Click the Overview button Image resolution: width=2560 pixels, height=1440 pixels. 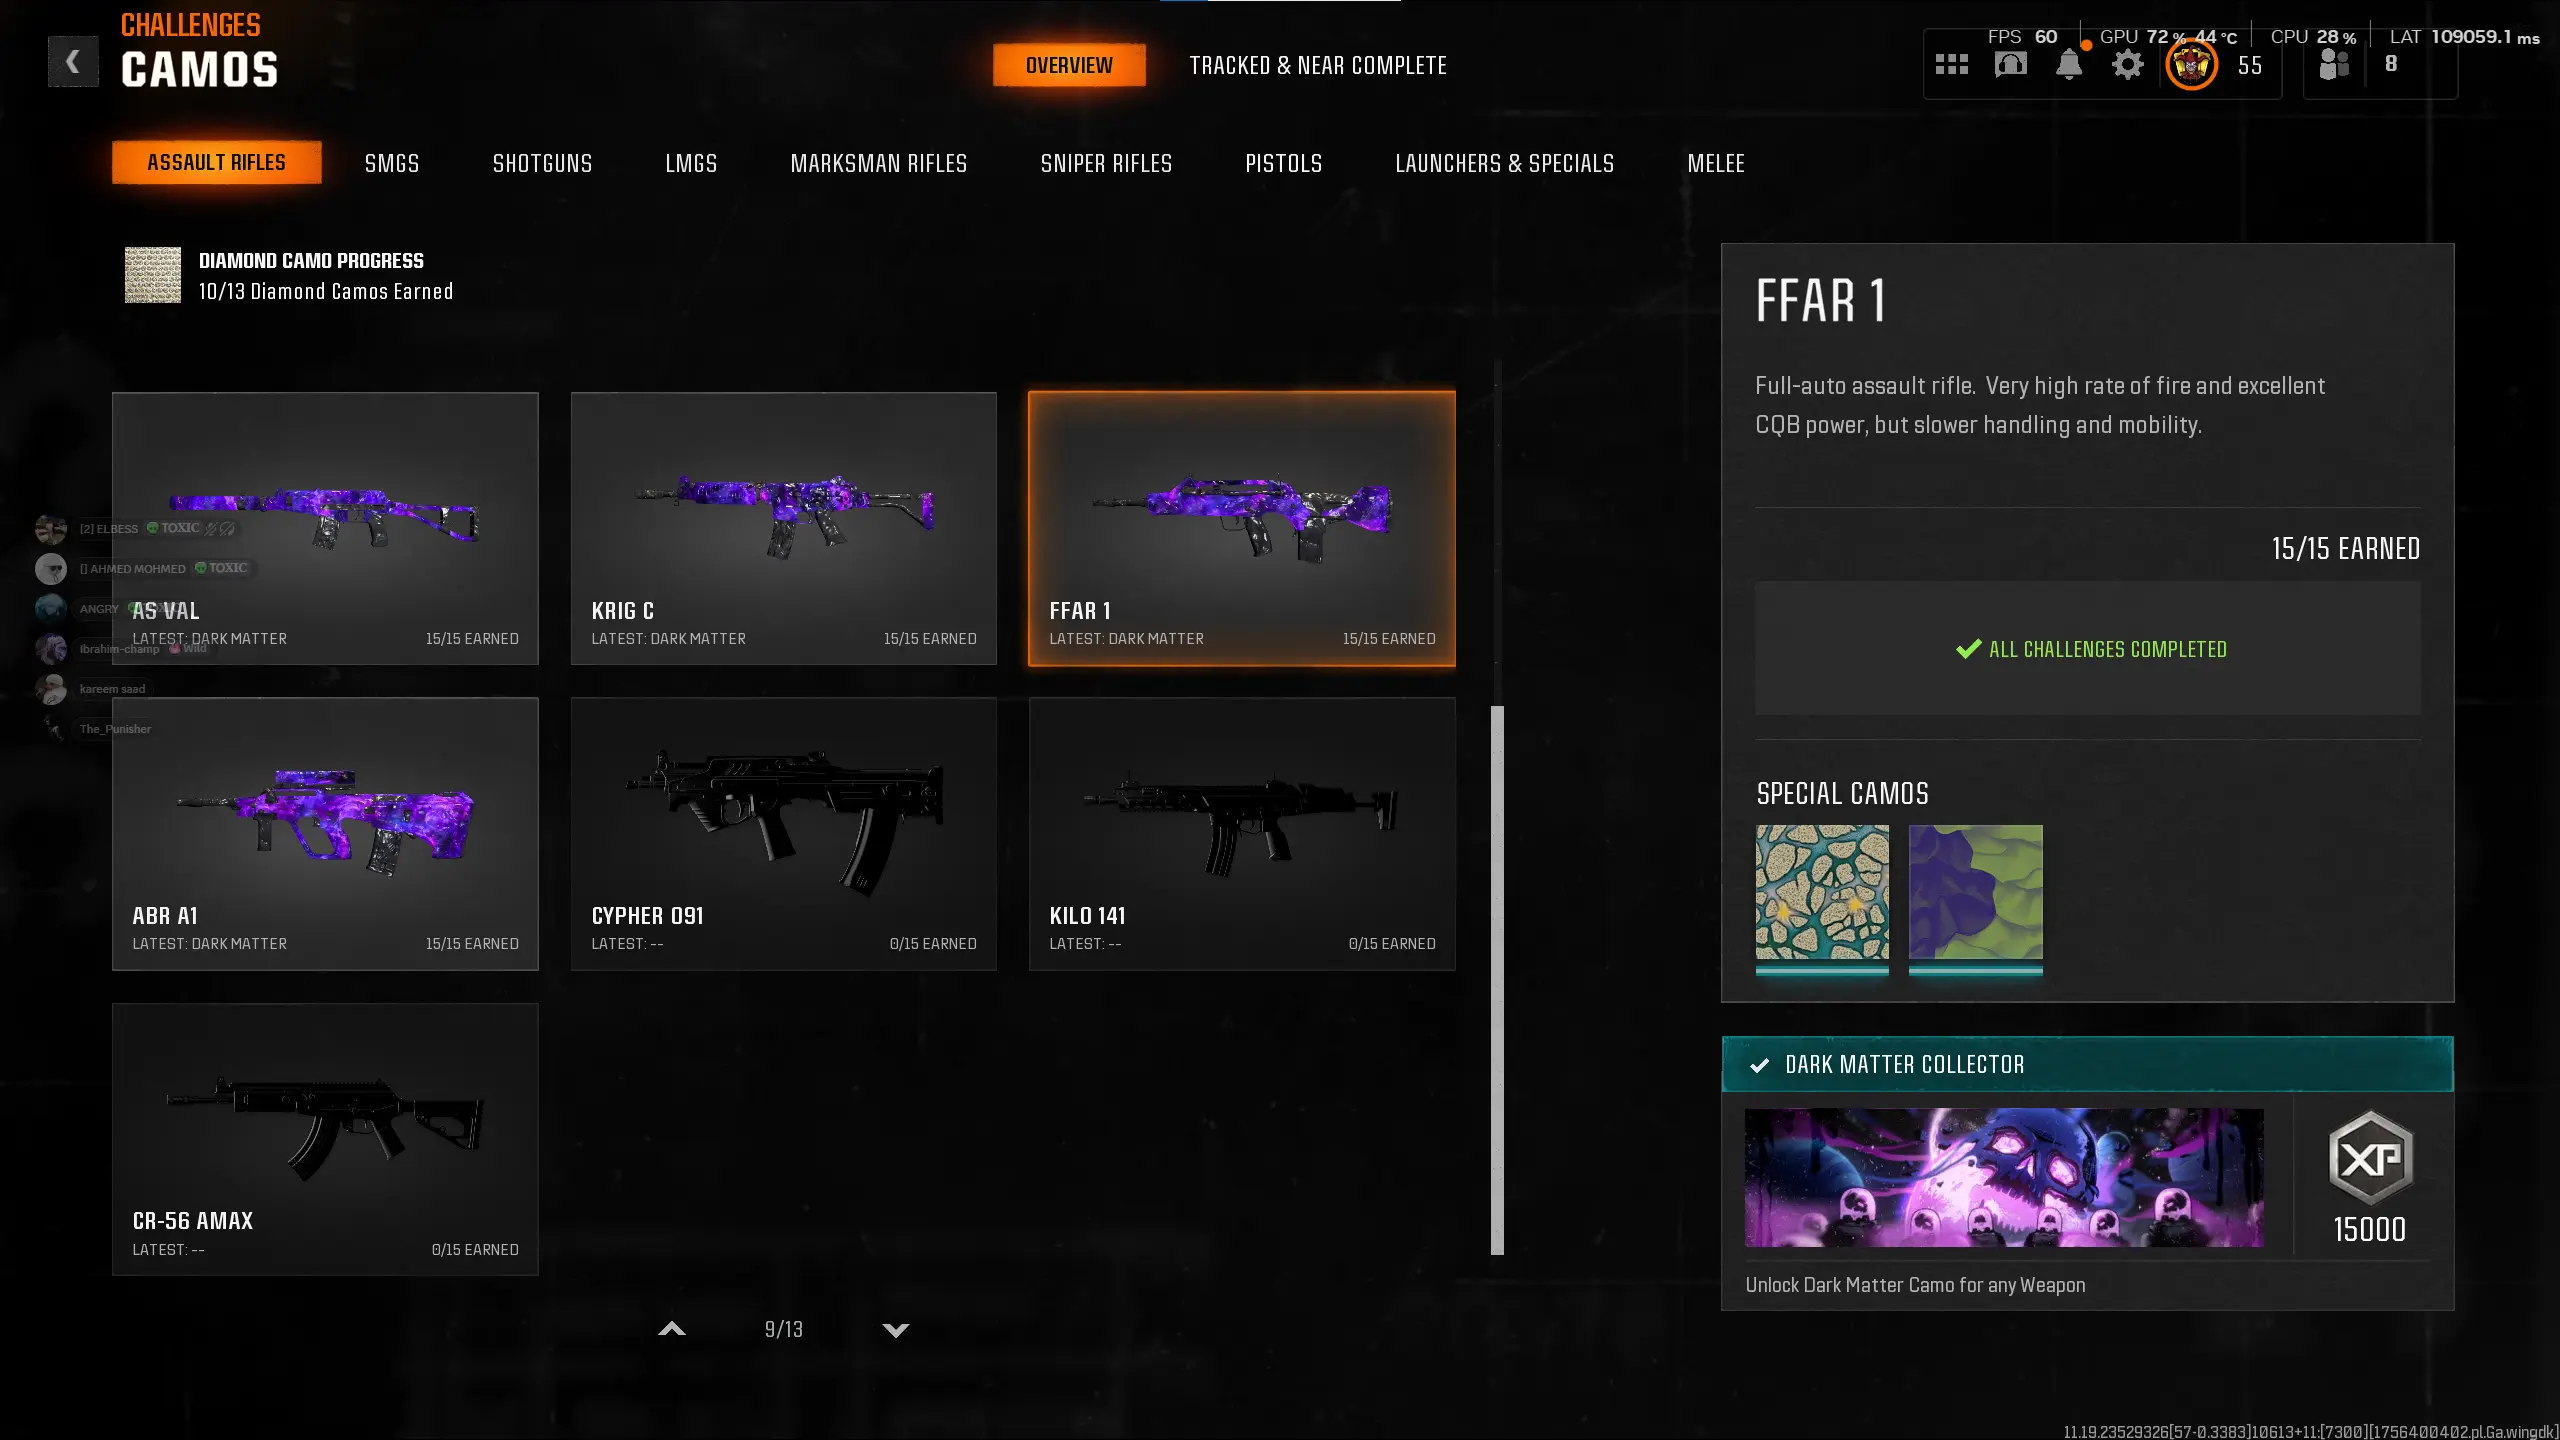(x=1069, y=65)
